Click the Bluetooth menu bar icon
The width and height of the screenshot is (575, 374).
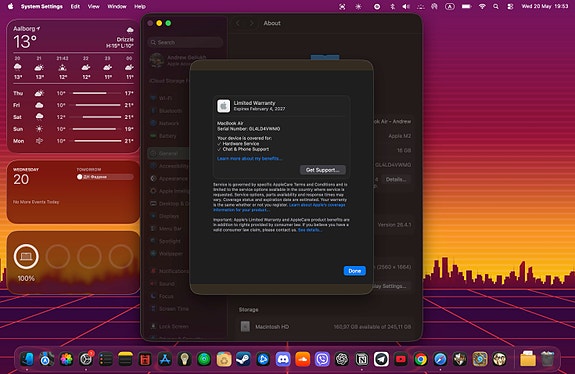392,6
